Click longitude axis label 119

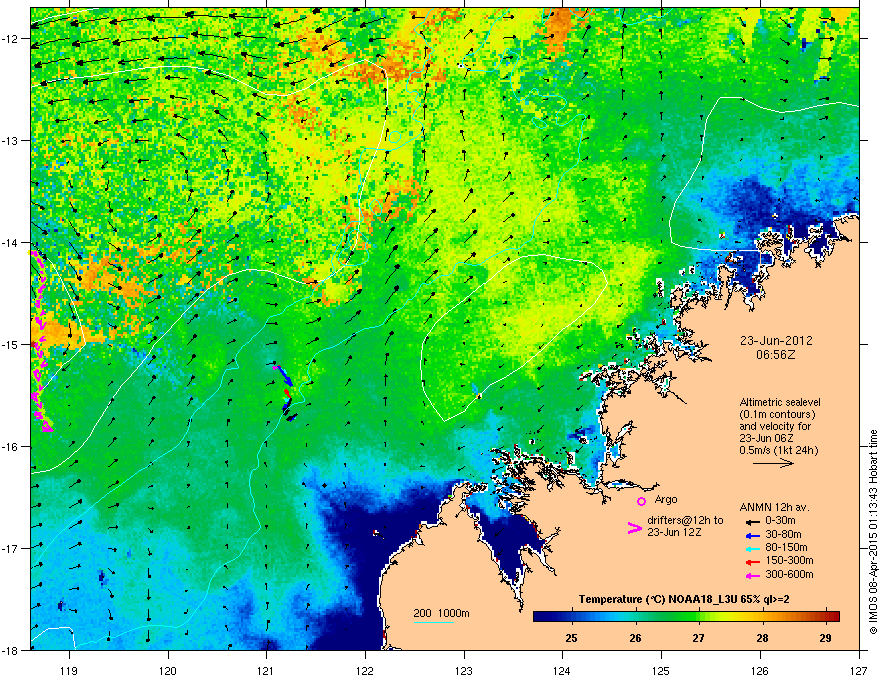point(69,670)
